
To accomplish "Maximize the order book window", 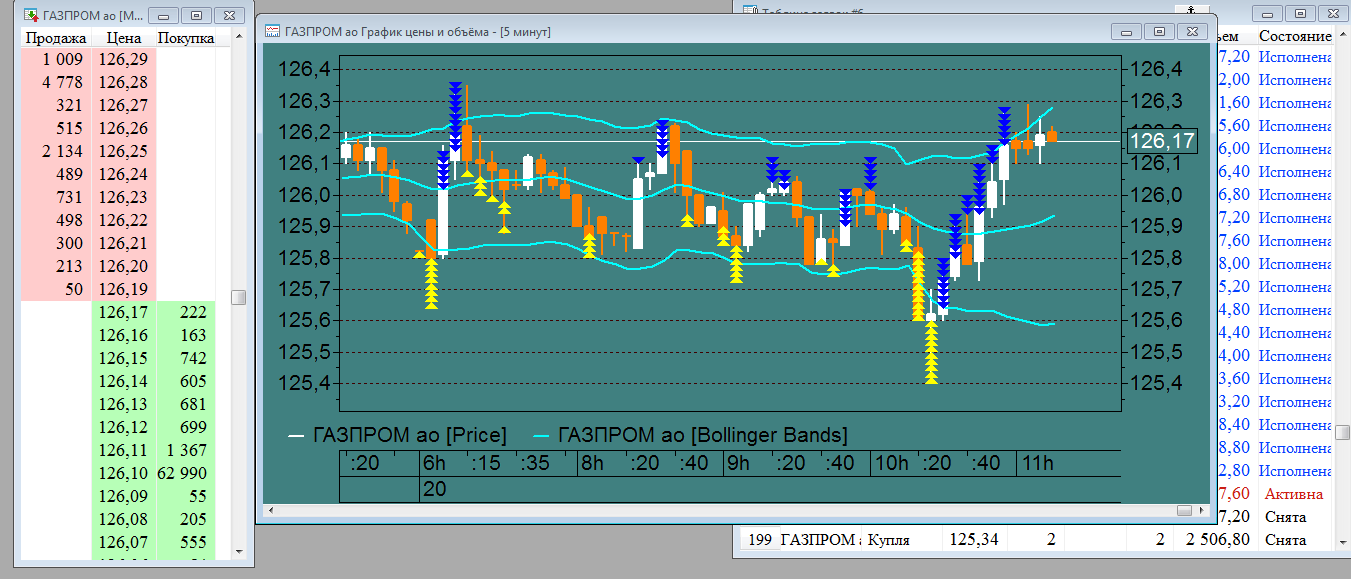I will pyautogui.click(x=197, y=16).
